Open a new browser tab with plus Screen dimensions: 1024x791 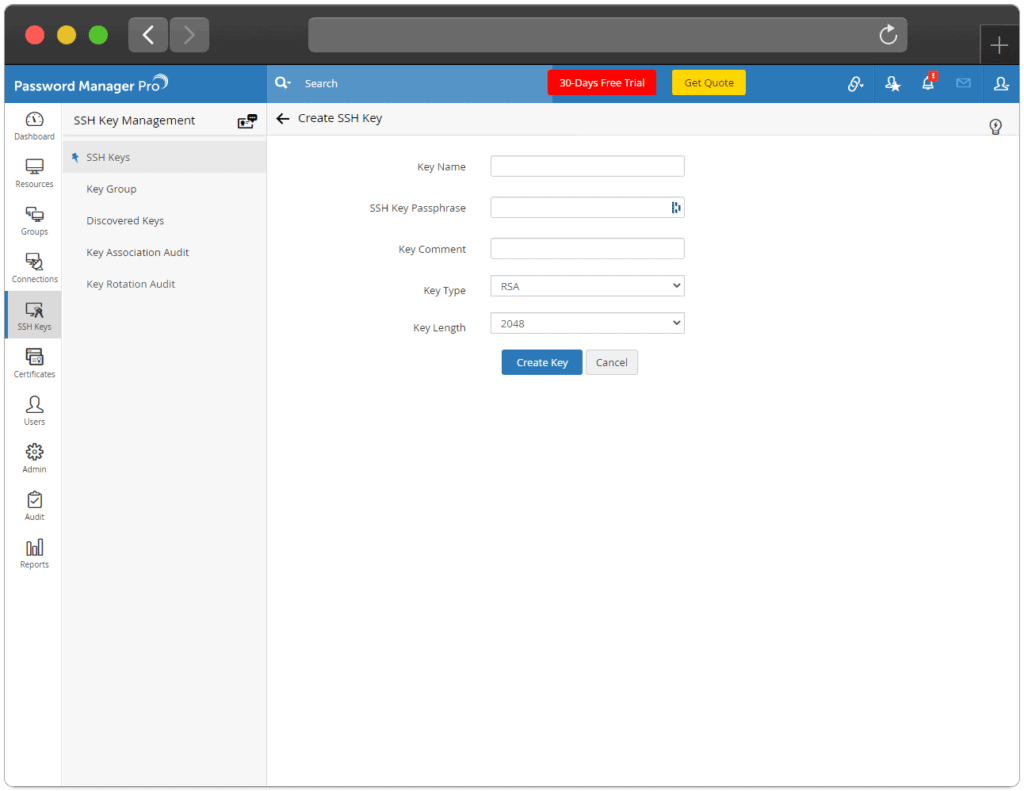point(999,45)
